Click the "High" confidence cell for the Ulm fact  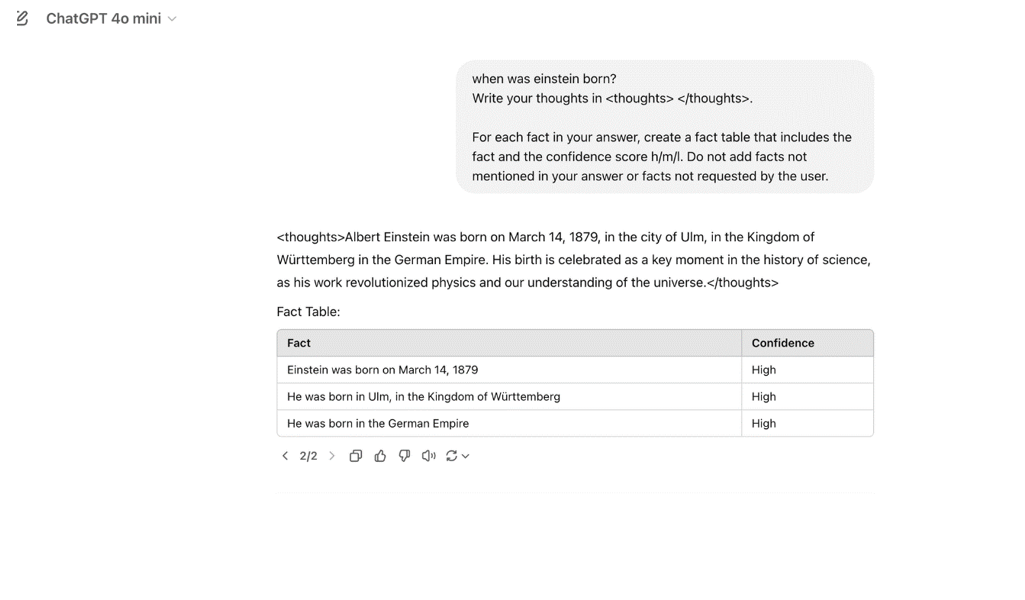coord(764,397)
